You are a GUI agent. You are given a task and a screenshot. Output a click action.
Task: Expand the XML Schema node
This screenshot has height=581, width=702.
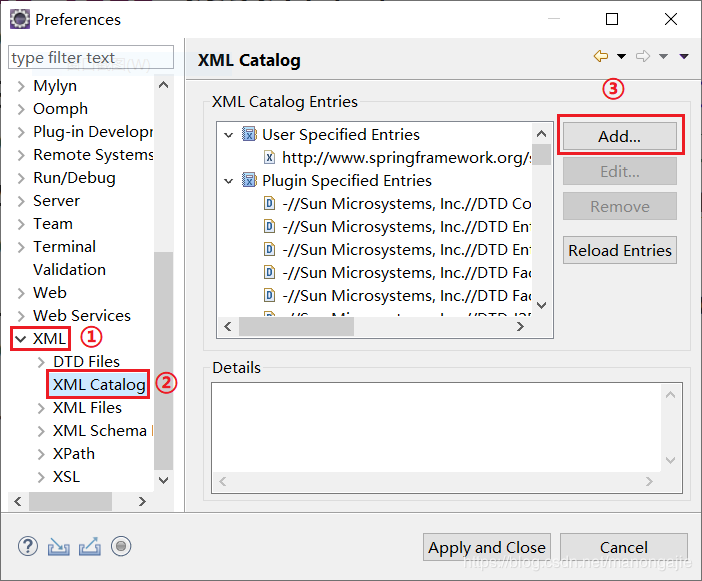[41, 431]
